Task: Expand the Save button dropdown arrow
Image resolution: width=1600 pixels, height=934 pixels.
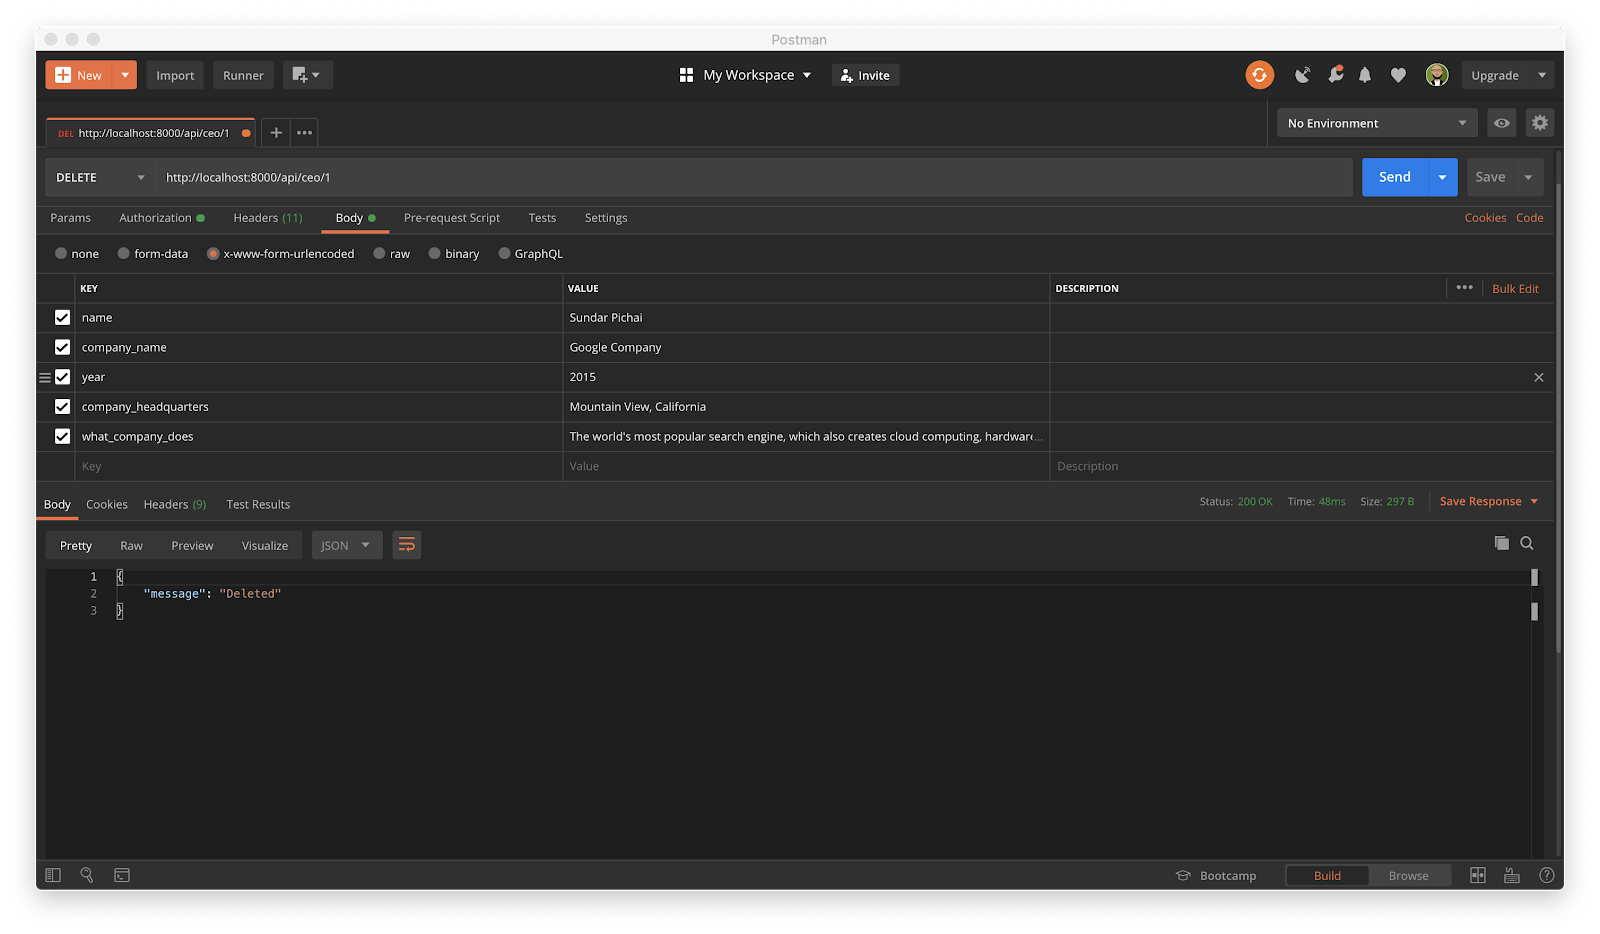Action: 1528,177
